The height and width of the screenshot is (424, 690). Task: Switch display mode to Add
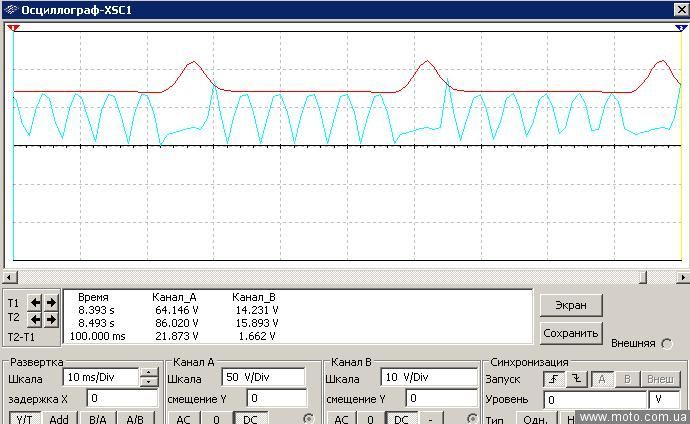[59, 418]
